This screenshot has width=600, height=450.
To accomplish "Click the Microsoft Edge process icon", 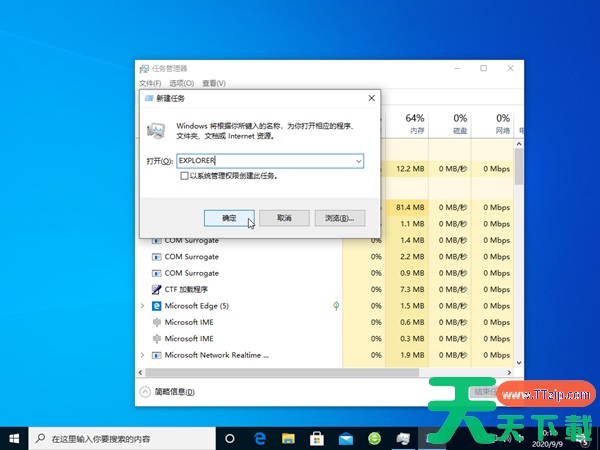I will 157,305.
